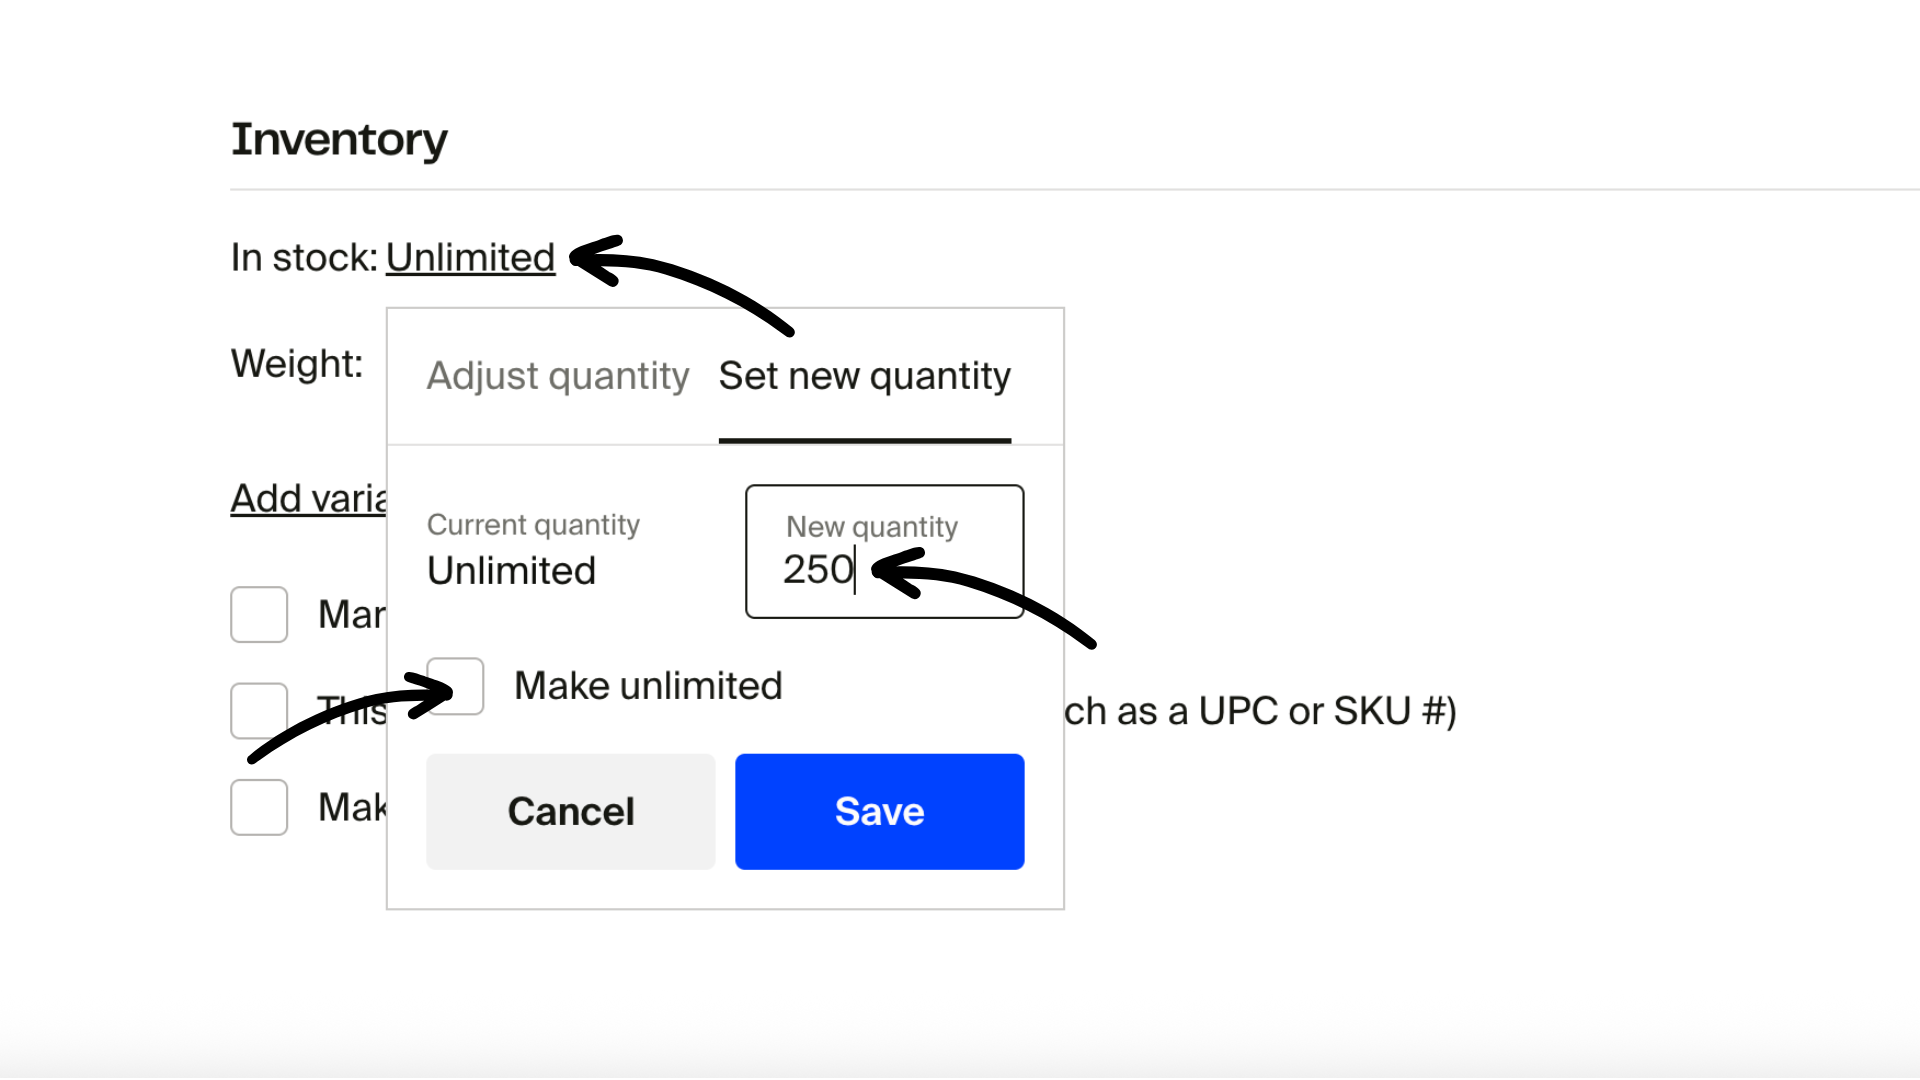Click the Weight label
Image resolution: width=1920 pixels, height=1080 pixels.
(296, 364)
